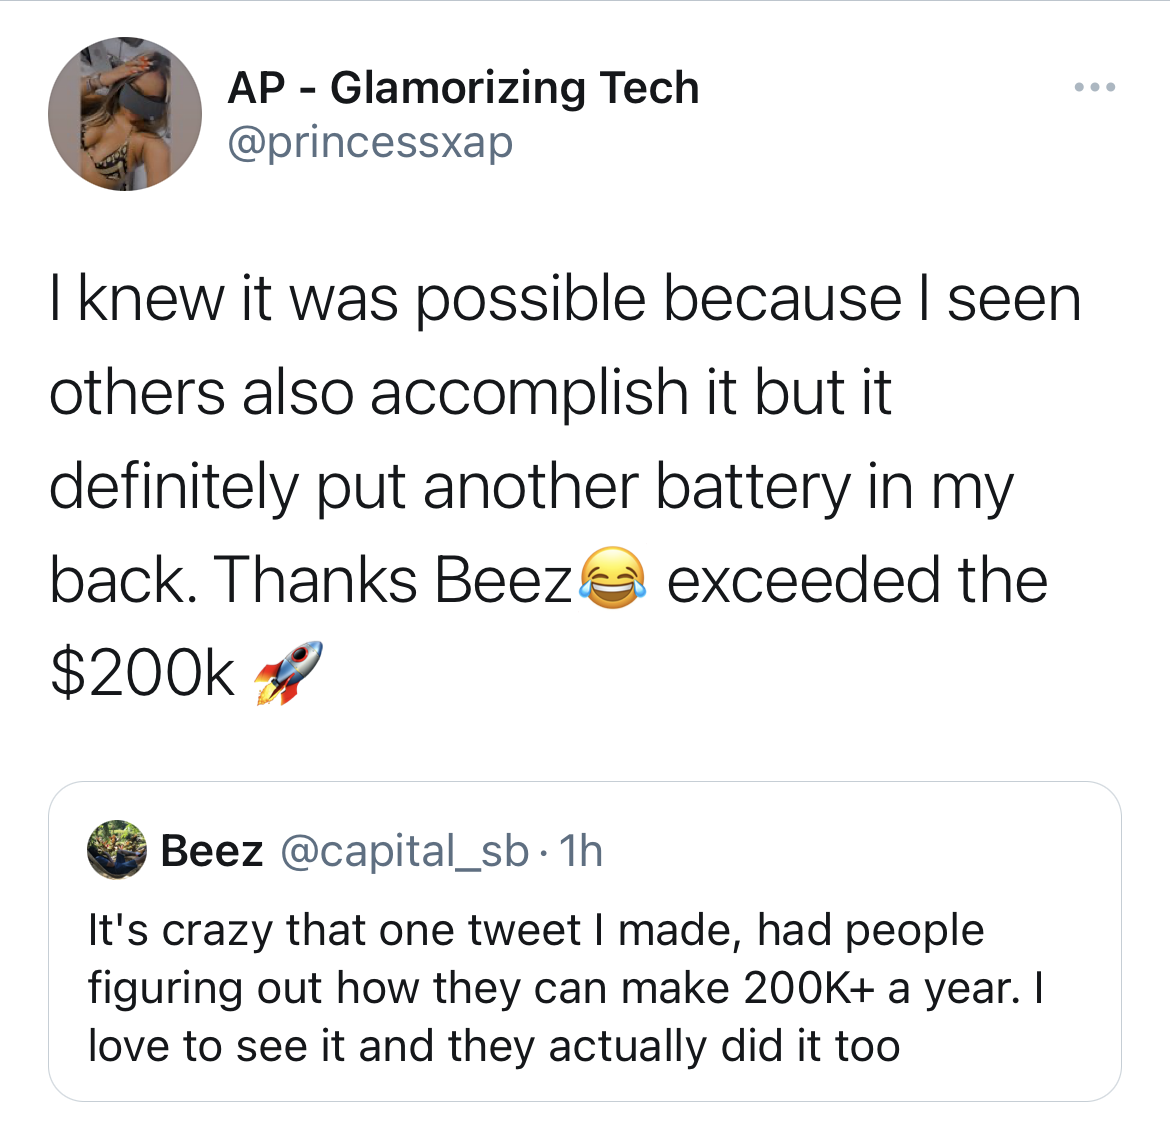Click the words "exceeded the" in the tweet
The height and width of the screenshot is (1135, 1170).
857,581
